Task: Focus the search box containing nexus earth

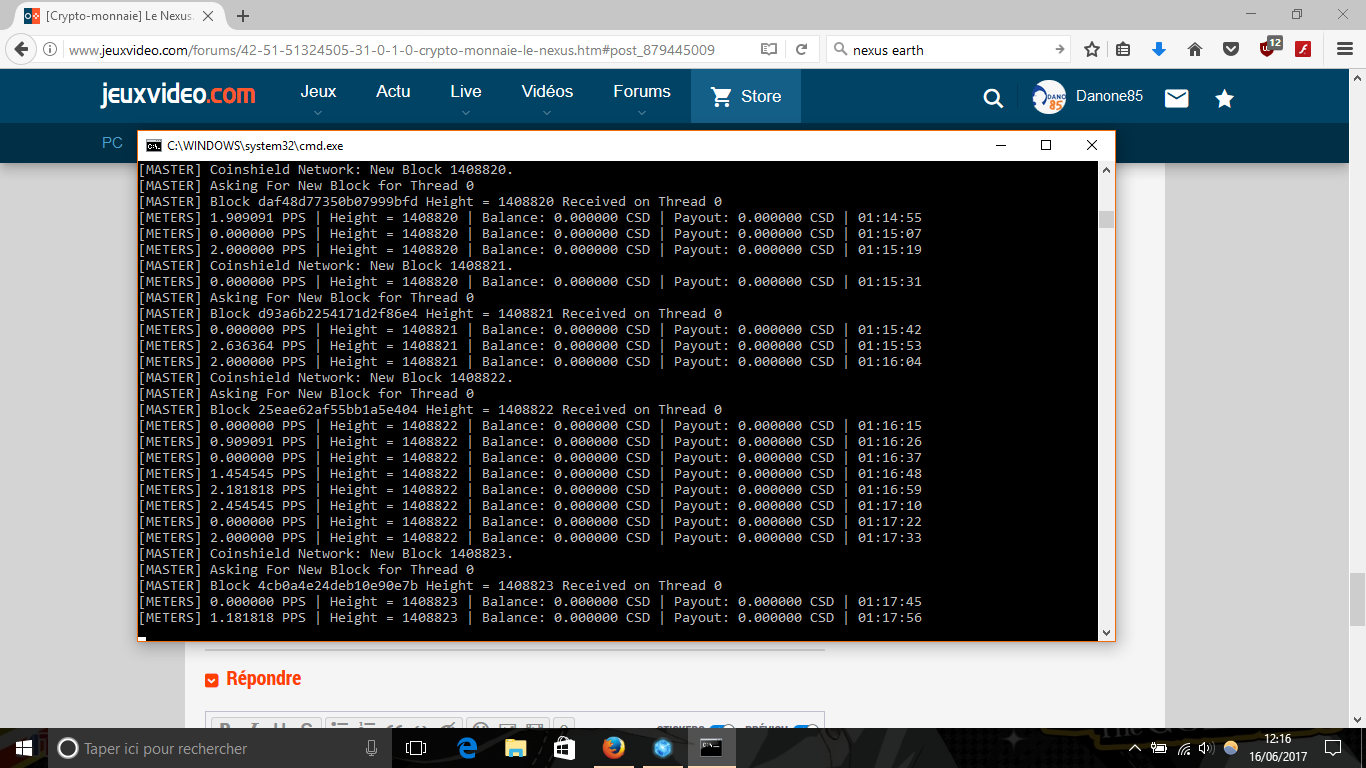Action: [948, 50]
